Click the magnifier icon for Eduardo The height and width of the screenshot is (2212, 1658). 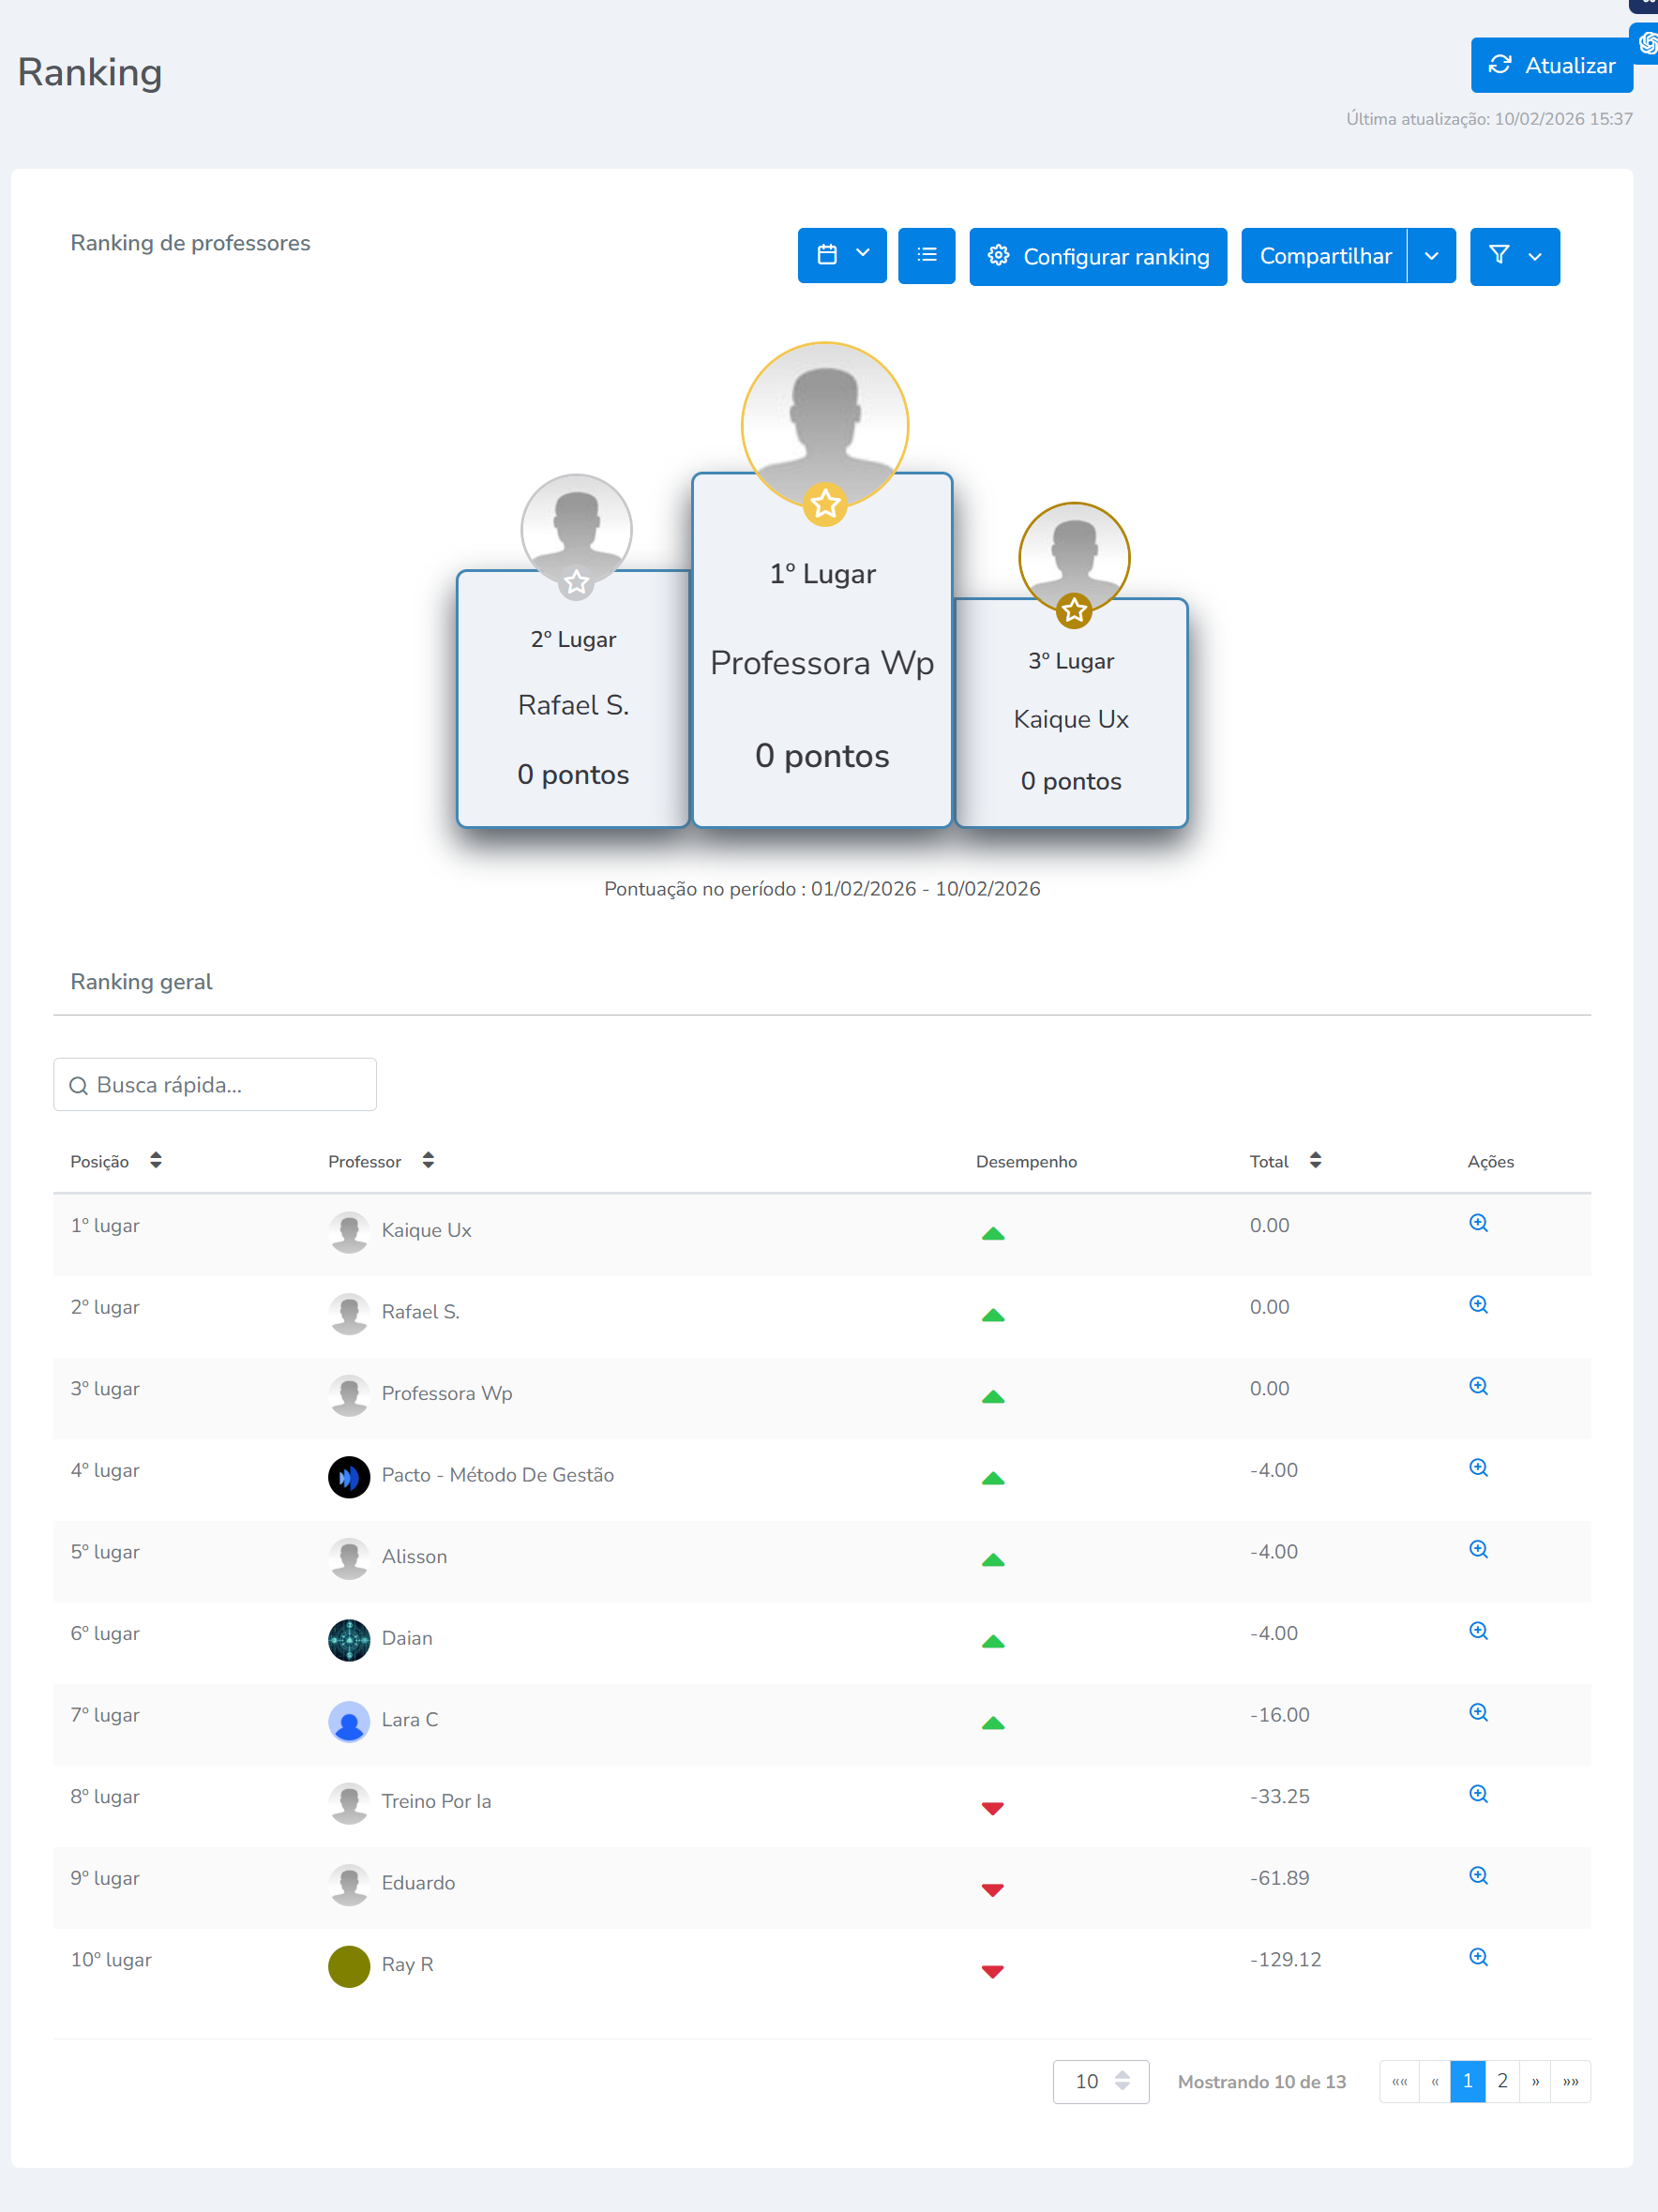click(x=1478, y=1875)
